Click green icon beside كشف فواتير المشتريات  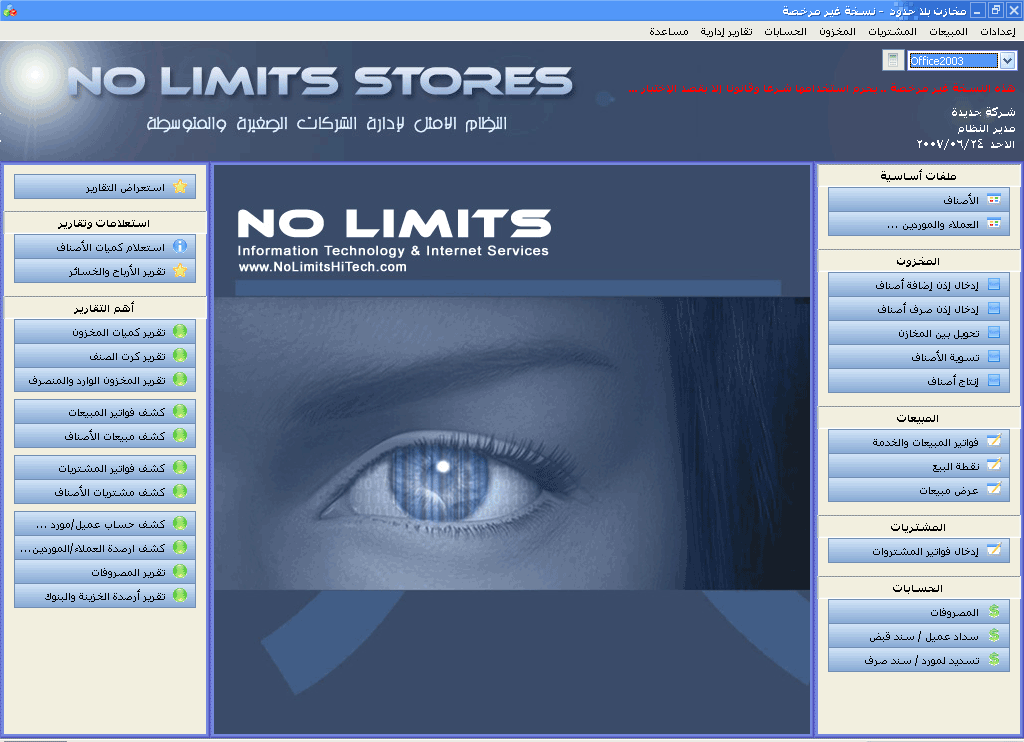point(180,467)
